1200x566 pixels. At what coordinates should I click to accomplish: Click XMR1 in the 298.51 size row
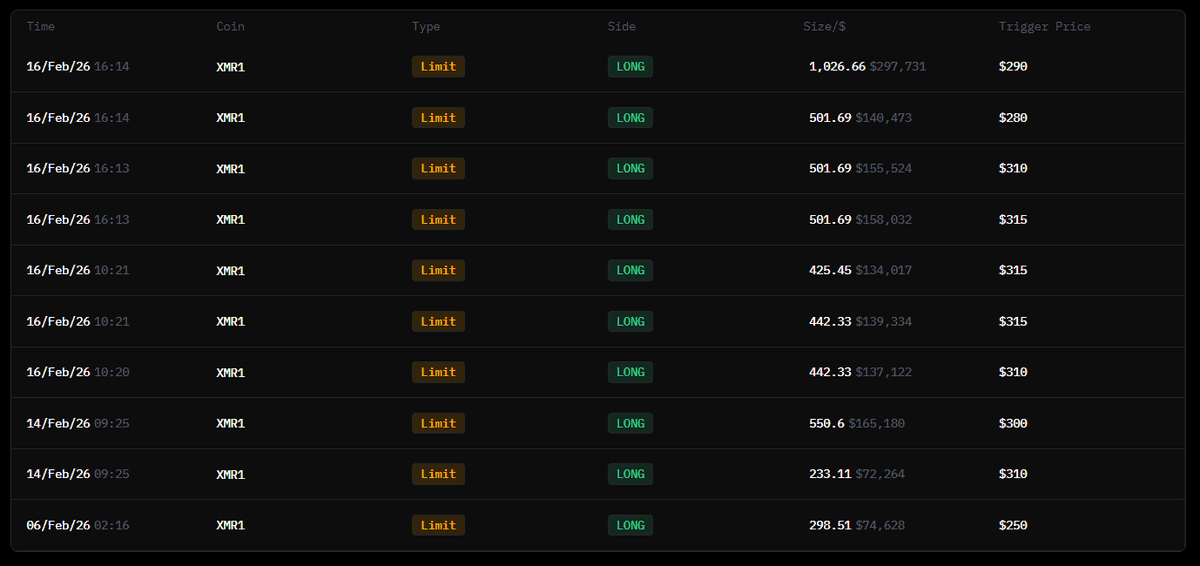coord(230,525)
